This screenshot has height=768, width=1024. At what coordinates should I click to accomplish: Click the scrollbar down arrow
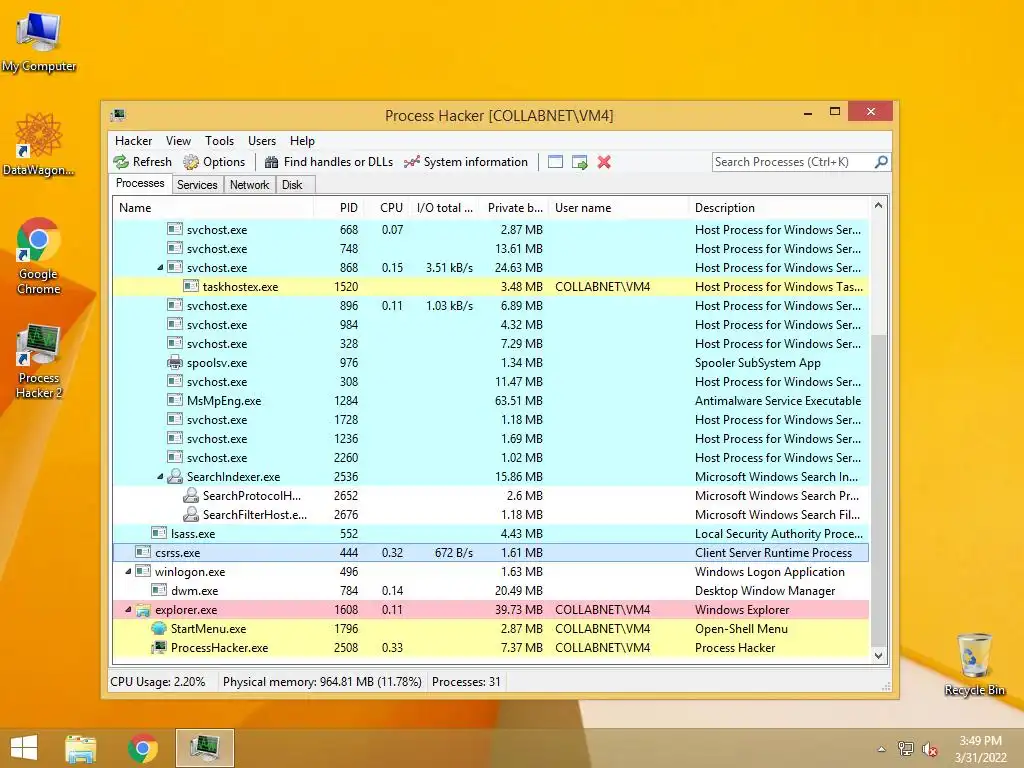[x=878, y=656]
